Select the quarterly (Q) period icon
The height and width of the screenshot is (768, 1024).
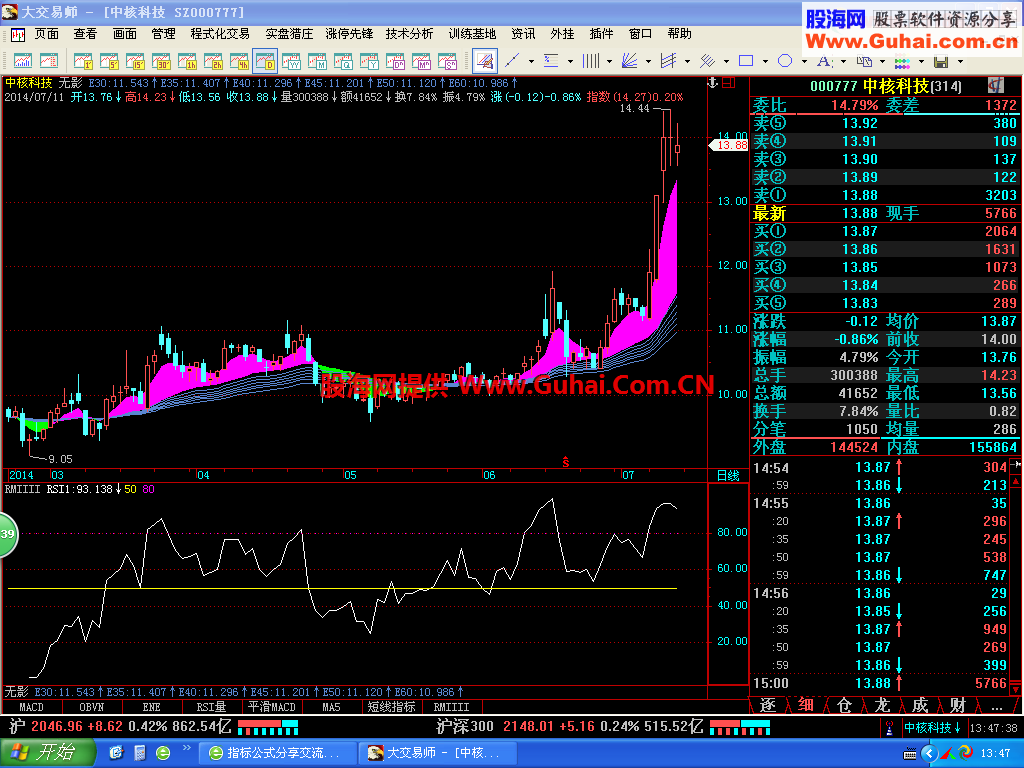pyautogui.click(x=344, y=61)
